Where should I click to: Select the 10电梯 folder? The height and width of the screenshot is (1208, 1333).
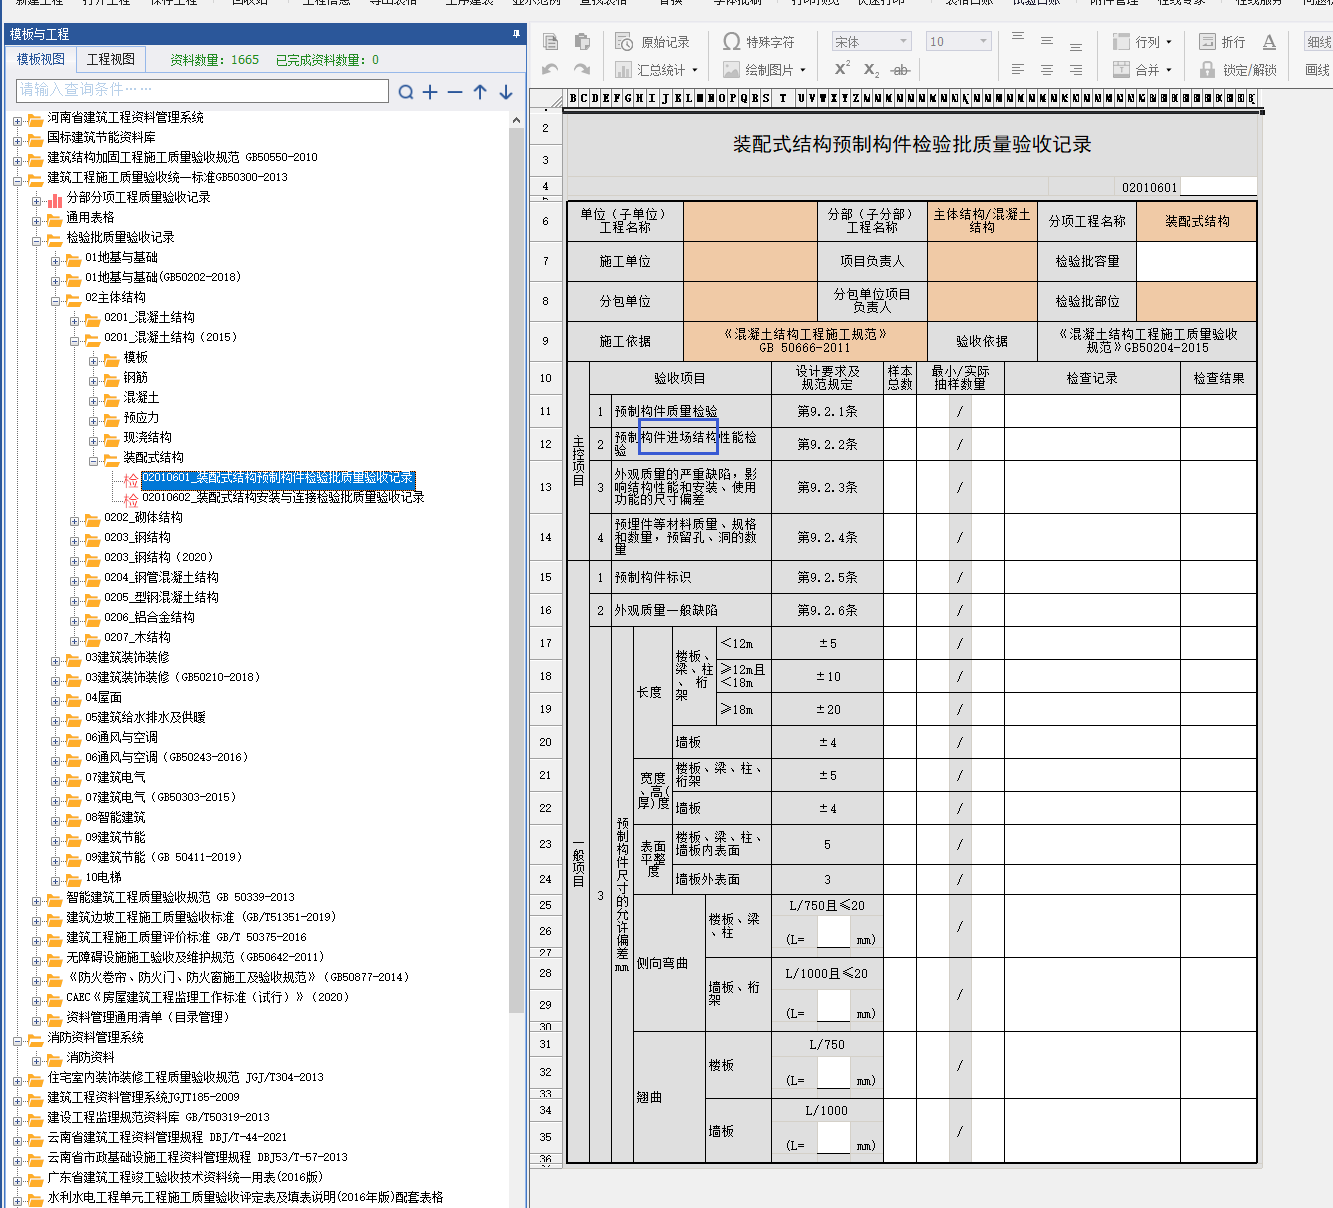[103, 877]
